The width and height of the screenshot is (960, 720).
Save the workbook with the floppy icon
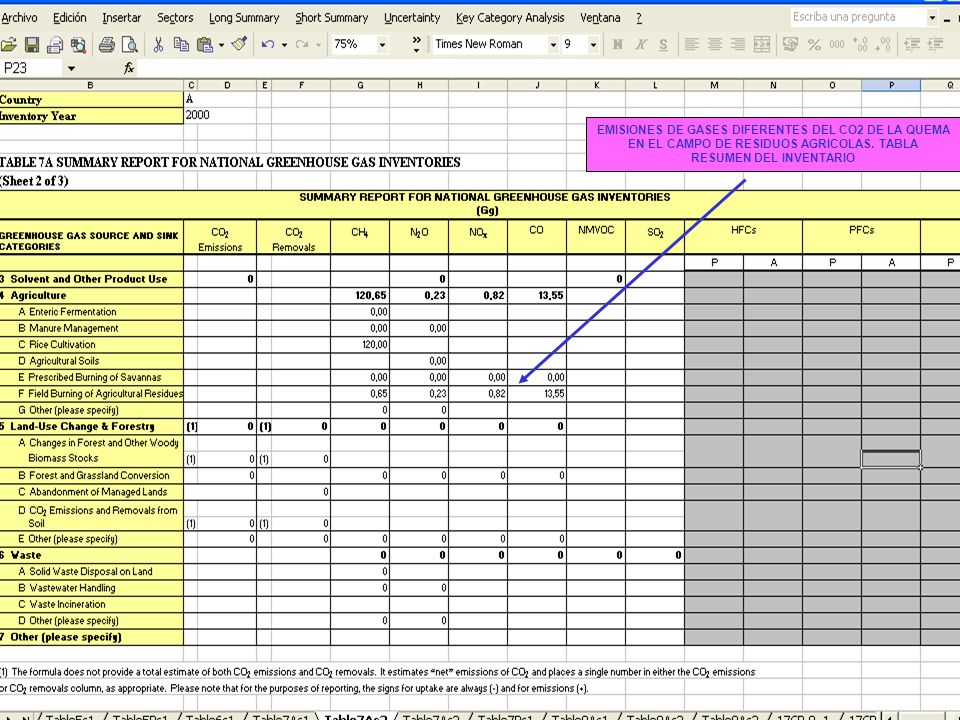pos(32,44)
